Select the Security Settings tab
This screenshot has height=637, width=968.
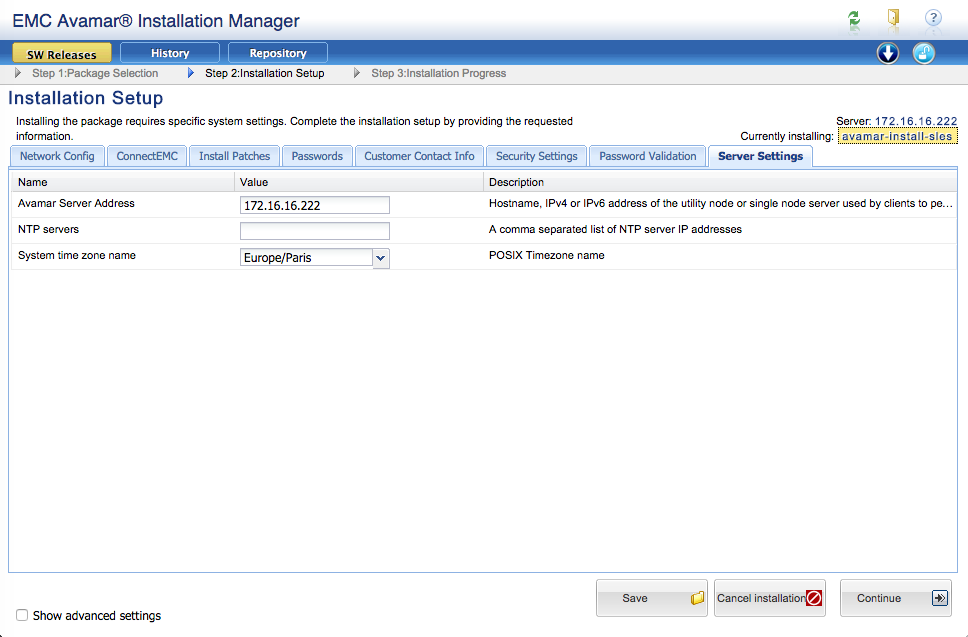(x=536, y=156)
